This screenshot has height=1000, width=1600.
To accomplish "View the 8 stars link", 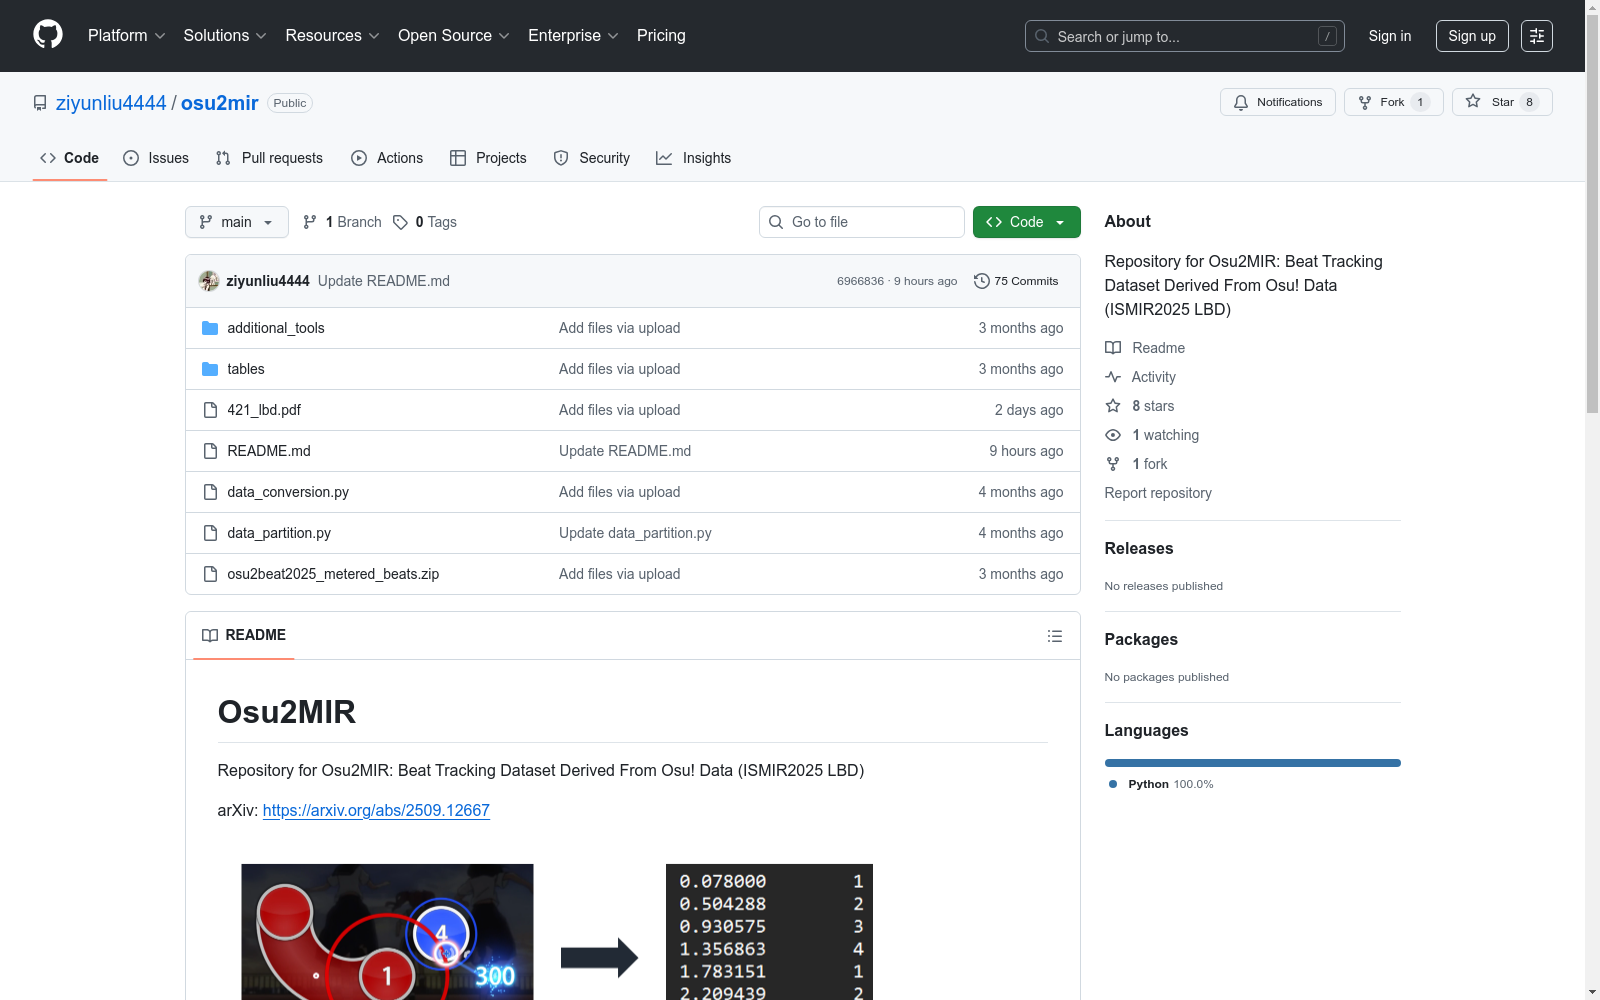I will 1140,406.
